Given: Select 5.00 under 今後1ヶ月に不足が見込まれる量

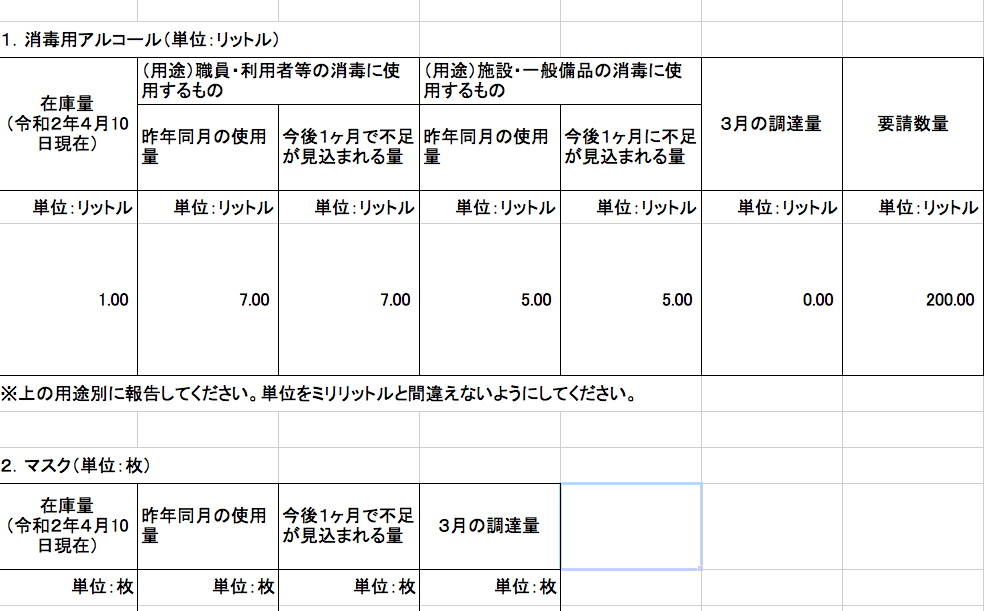Looking at the screenshot, I should [631, 299].
